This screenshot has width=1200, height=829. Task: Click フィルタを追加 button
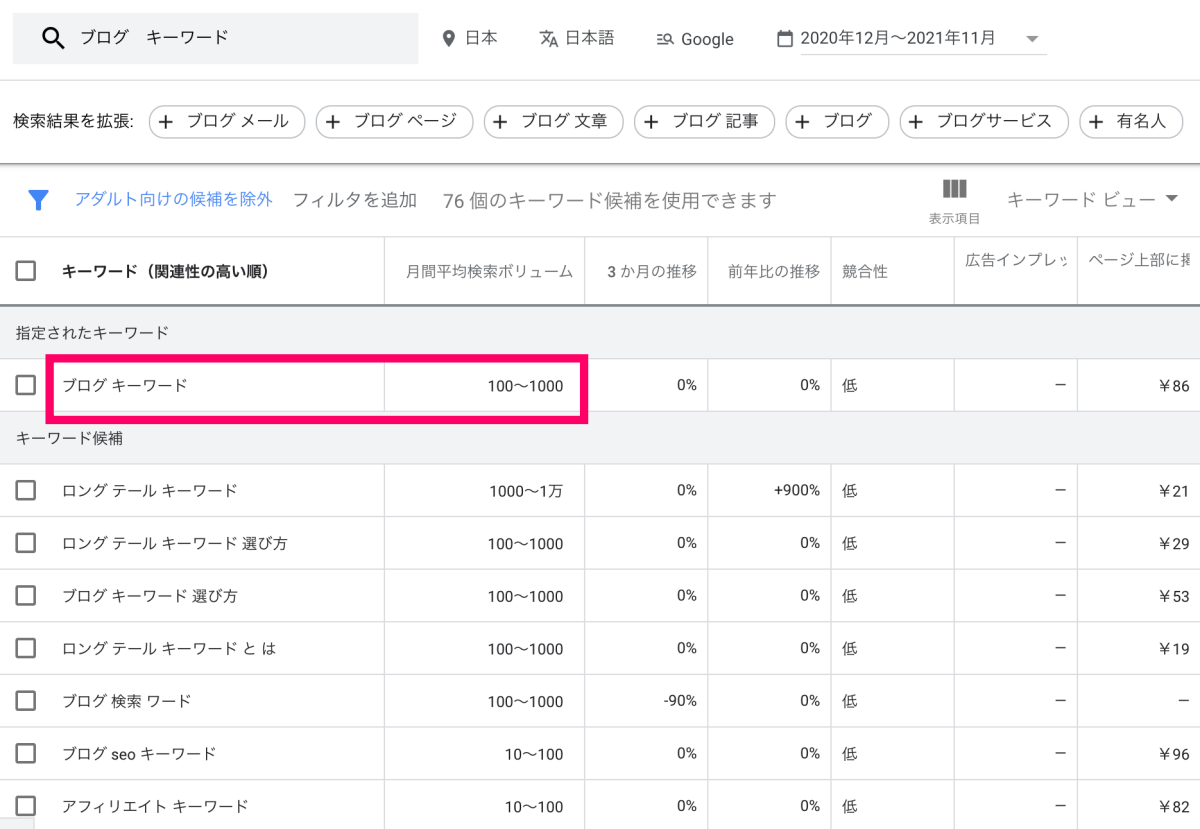pyautogui.click(x=354, y=200)
